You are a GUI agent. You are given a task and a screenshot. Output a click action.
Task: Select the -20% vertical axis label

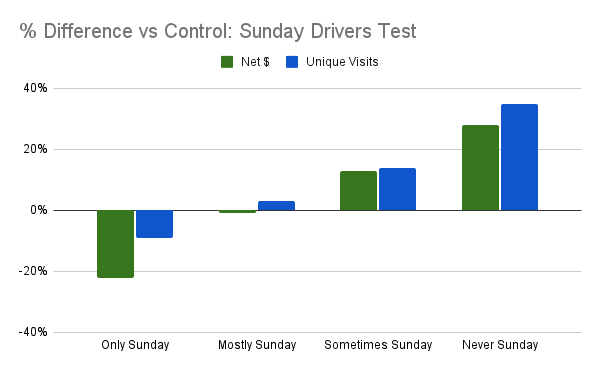[33, 271]
